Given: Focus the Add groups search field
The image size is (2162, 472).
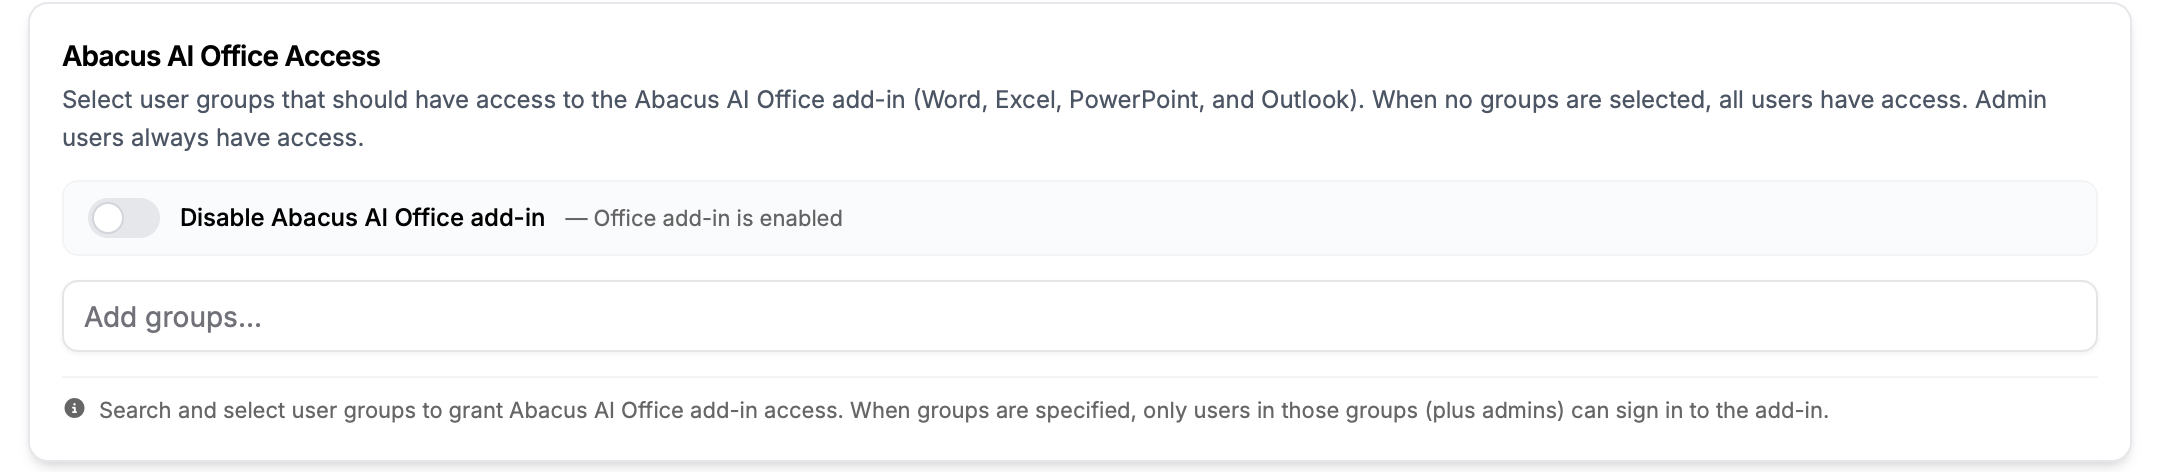Looking at the screenshot, I should tap(1079, 316).
